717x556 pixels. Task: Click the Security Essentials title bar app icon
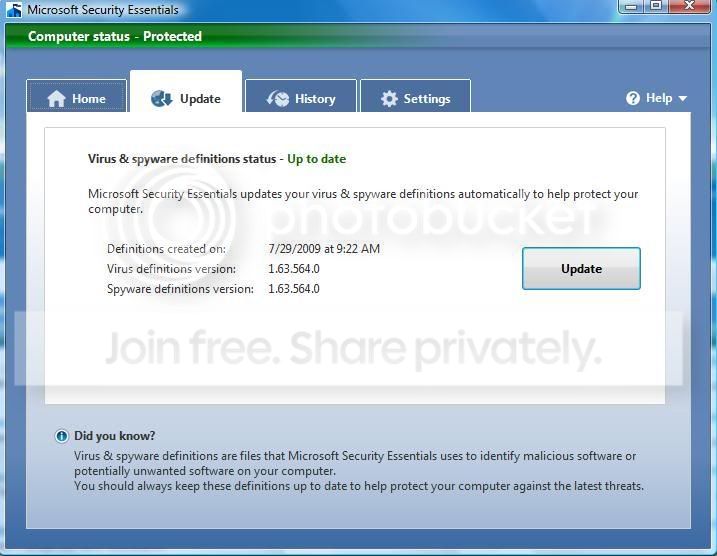click(14, 10)
